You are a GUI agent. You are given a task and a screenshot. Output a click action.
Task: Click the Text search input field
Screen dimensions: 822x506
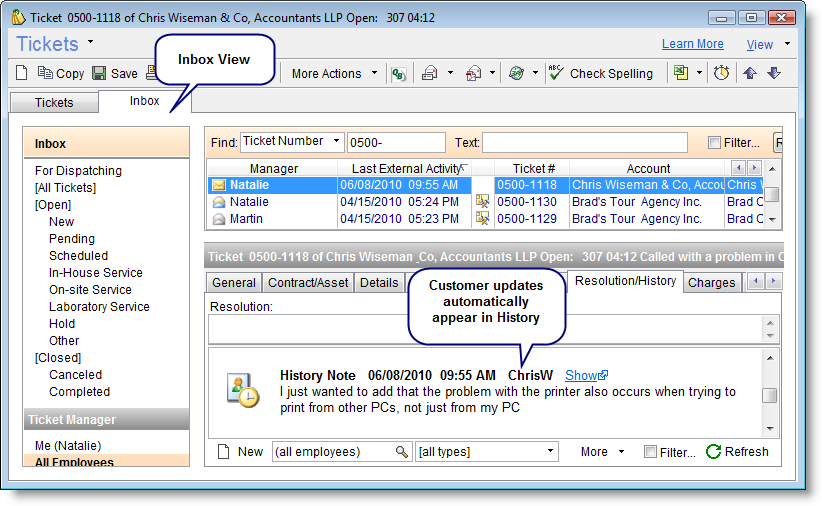(x=585, y=142)
